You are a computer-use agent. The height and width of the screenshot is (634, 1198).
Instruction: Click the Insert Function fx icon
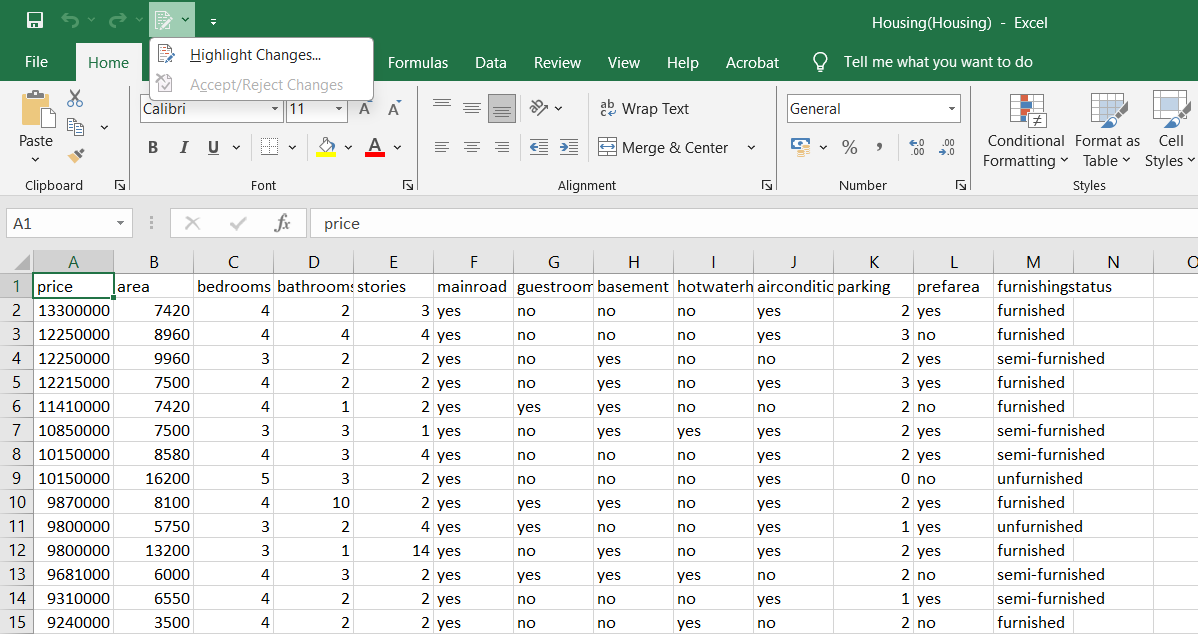(x=282, y=223)
